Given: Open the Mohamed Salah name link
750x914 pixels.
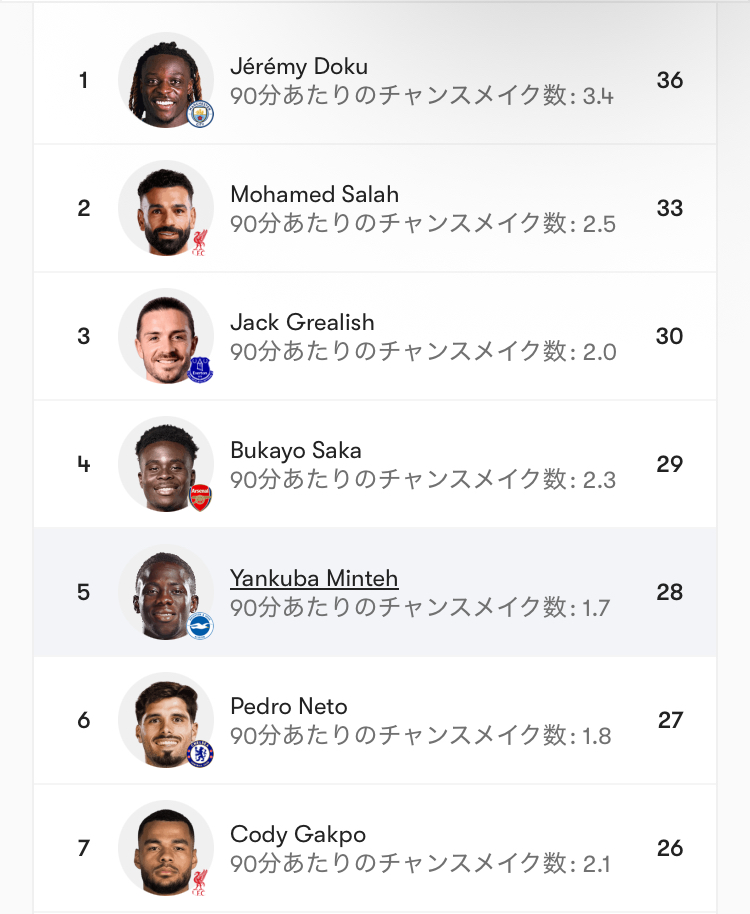Looking at the screenshot, I should (x=314, y=194).
